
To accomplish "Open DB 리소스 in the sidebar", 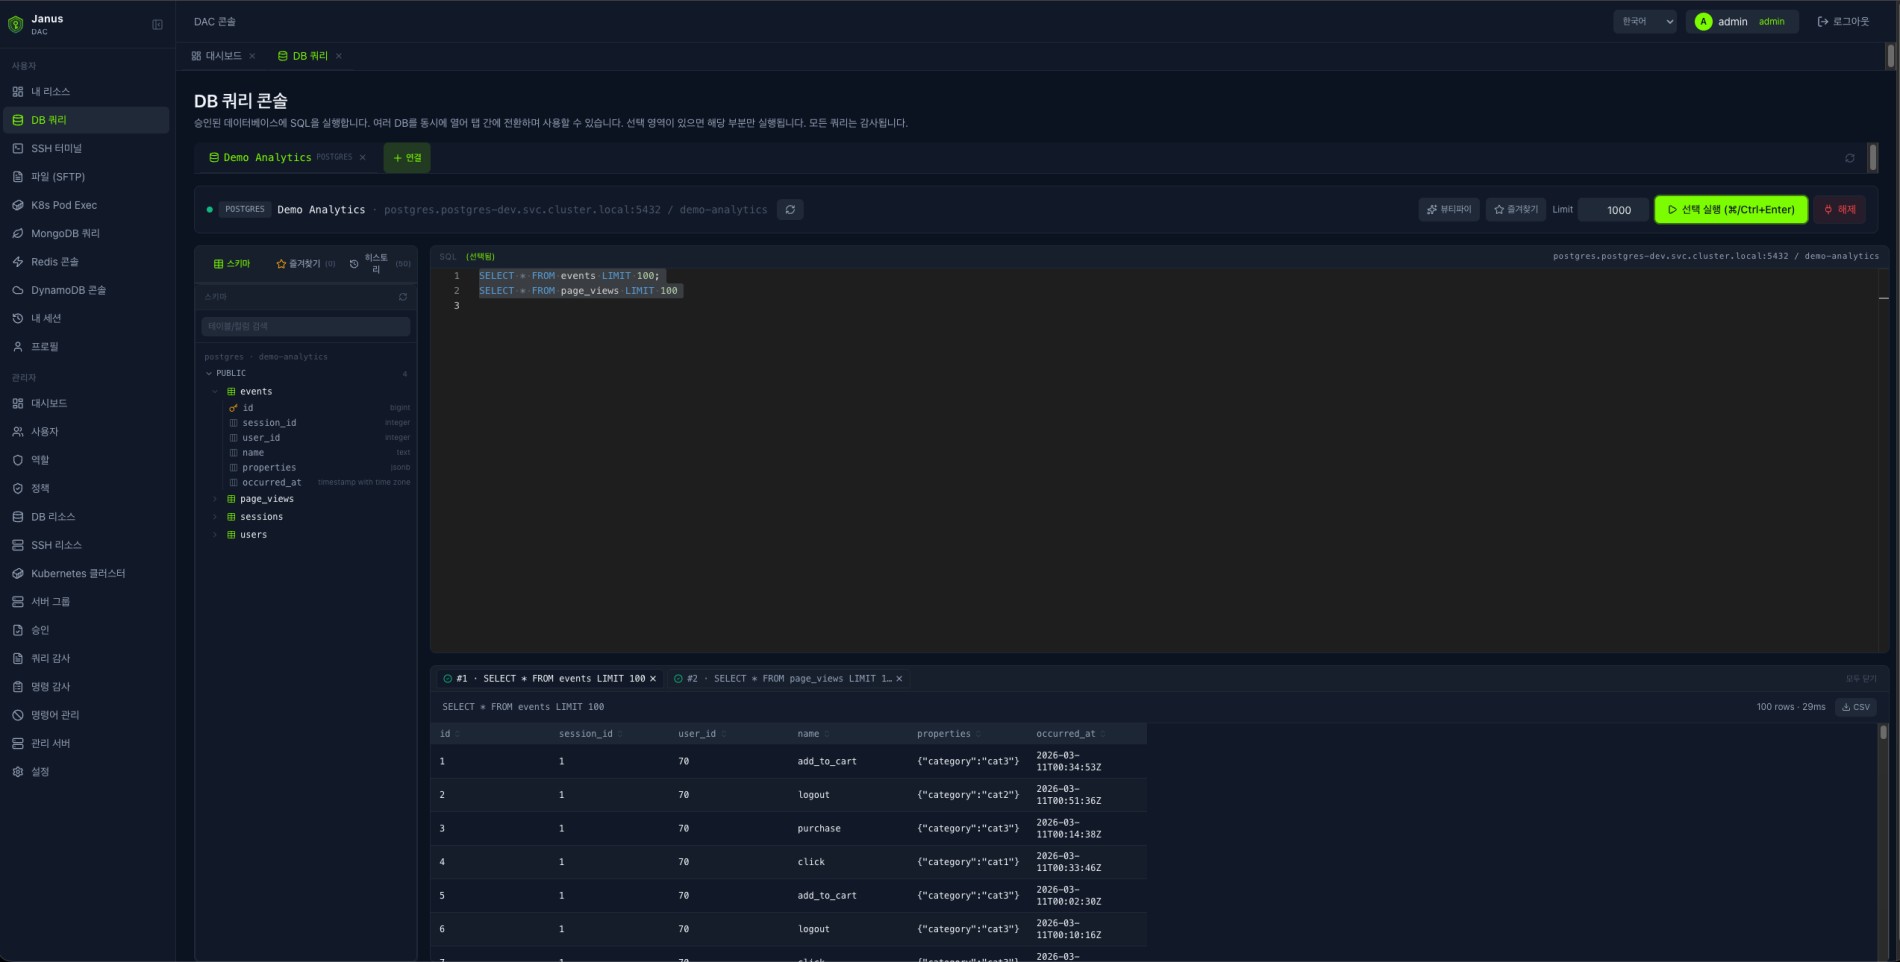I will coord(86,516).
